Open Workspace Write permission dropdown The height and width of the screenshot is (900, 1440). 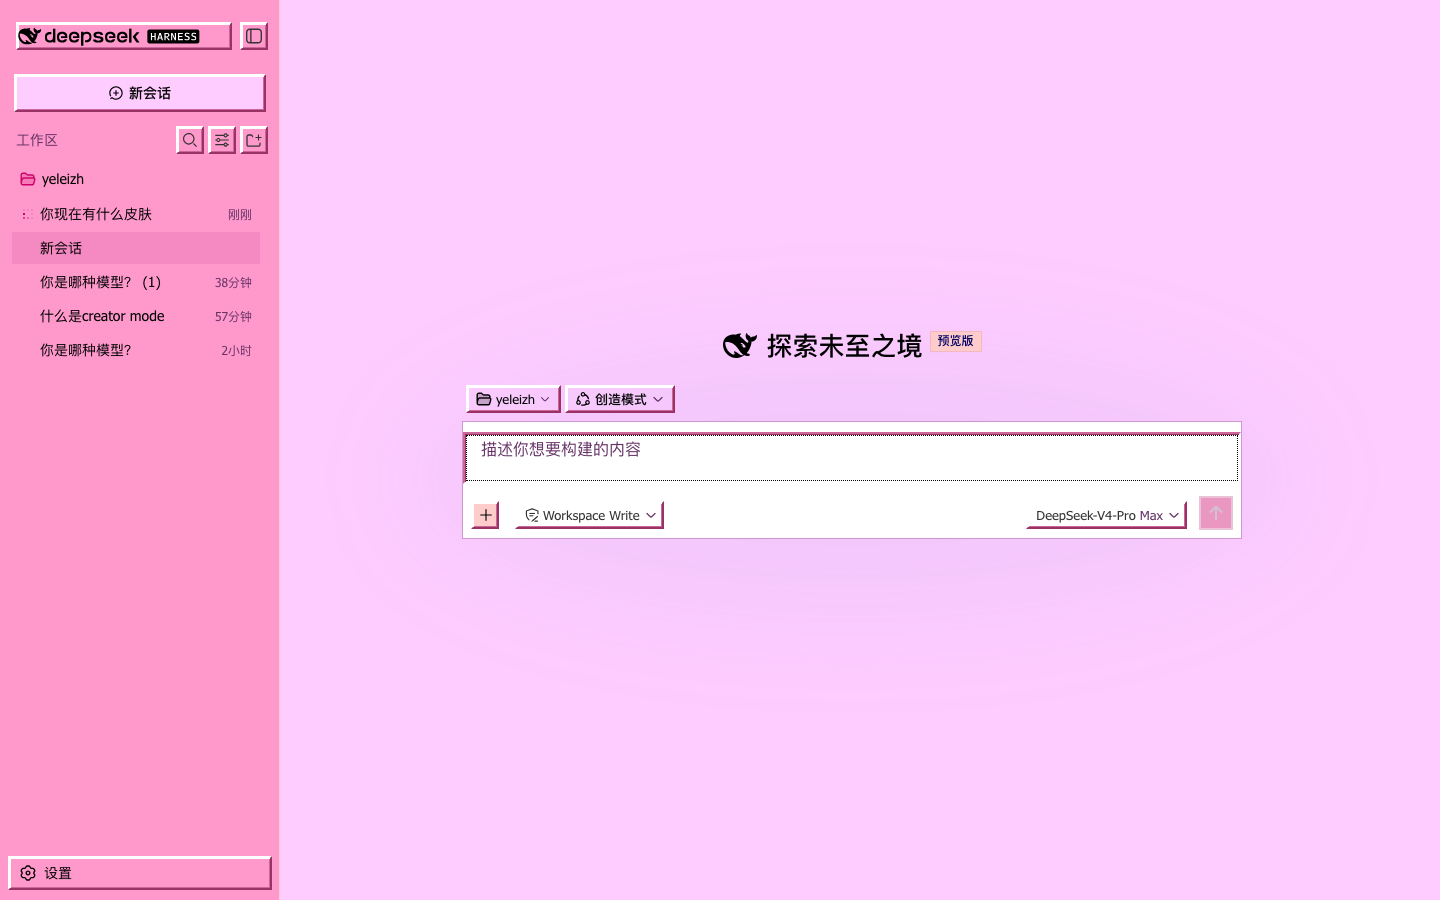tap(590, 515)
